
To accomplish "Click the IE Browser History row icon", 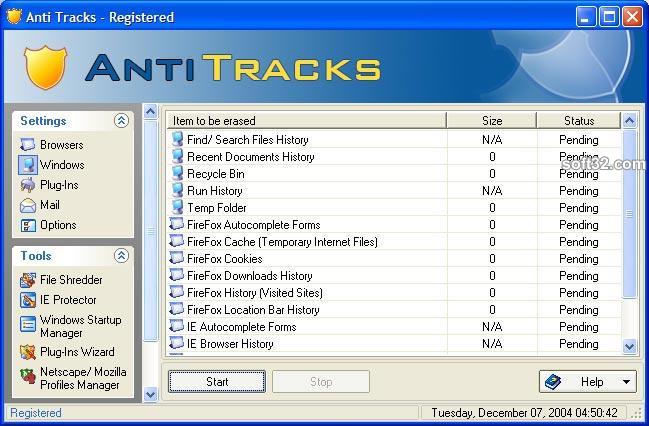I will click(x=177, y=343).
